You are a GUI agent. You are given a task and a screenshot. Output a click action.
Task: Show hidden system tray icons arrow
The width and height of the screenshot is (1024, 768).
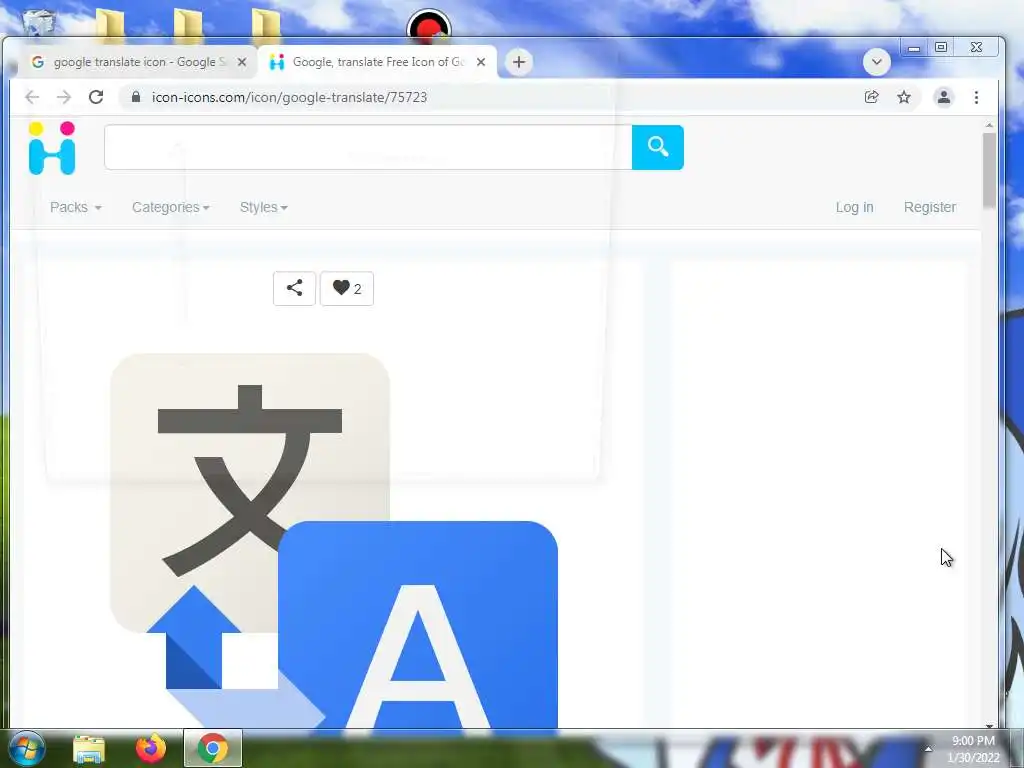point(927,749)
